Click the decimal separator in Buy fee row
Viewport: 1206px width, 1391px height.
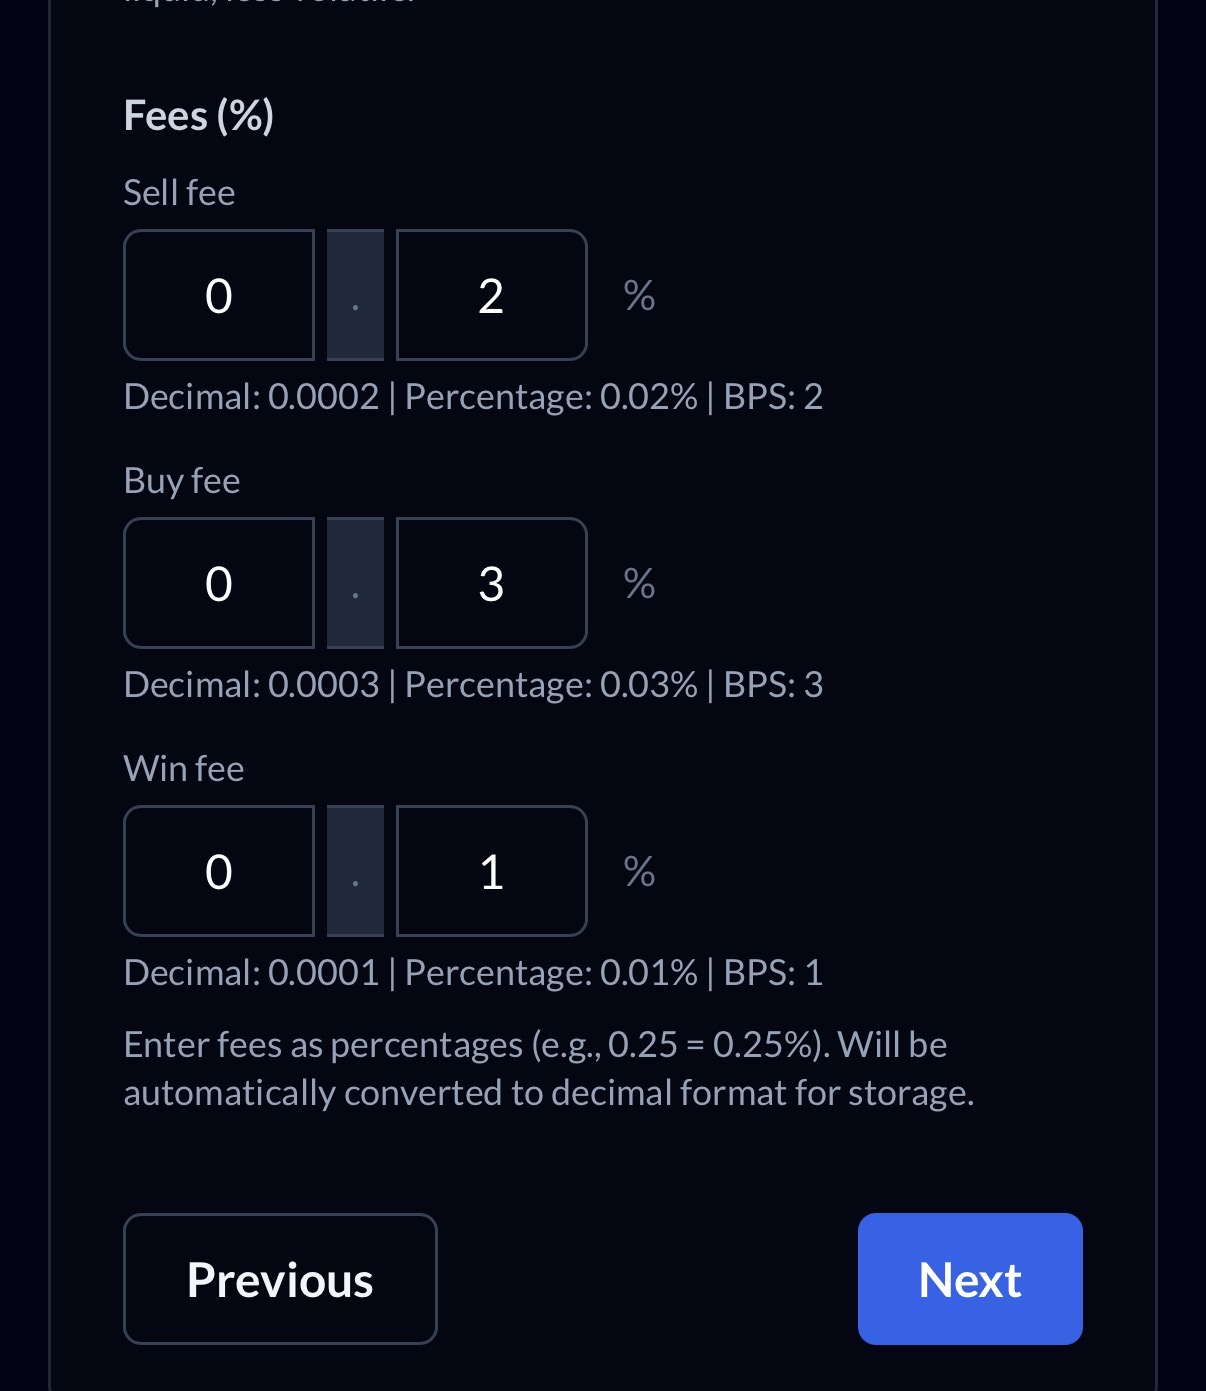click(355, 583)
